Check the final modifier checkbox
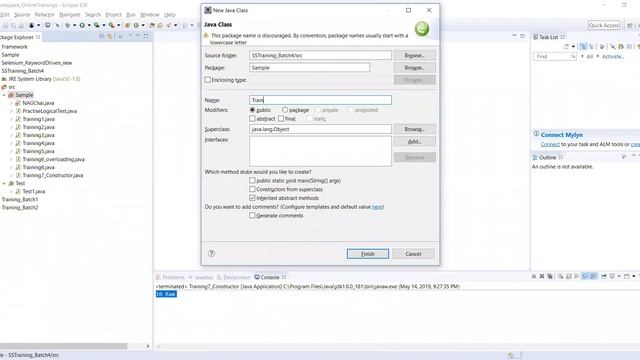The image size is (640, 360). point(281,118)
